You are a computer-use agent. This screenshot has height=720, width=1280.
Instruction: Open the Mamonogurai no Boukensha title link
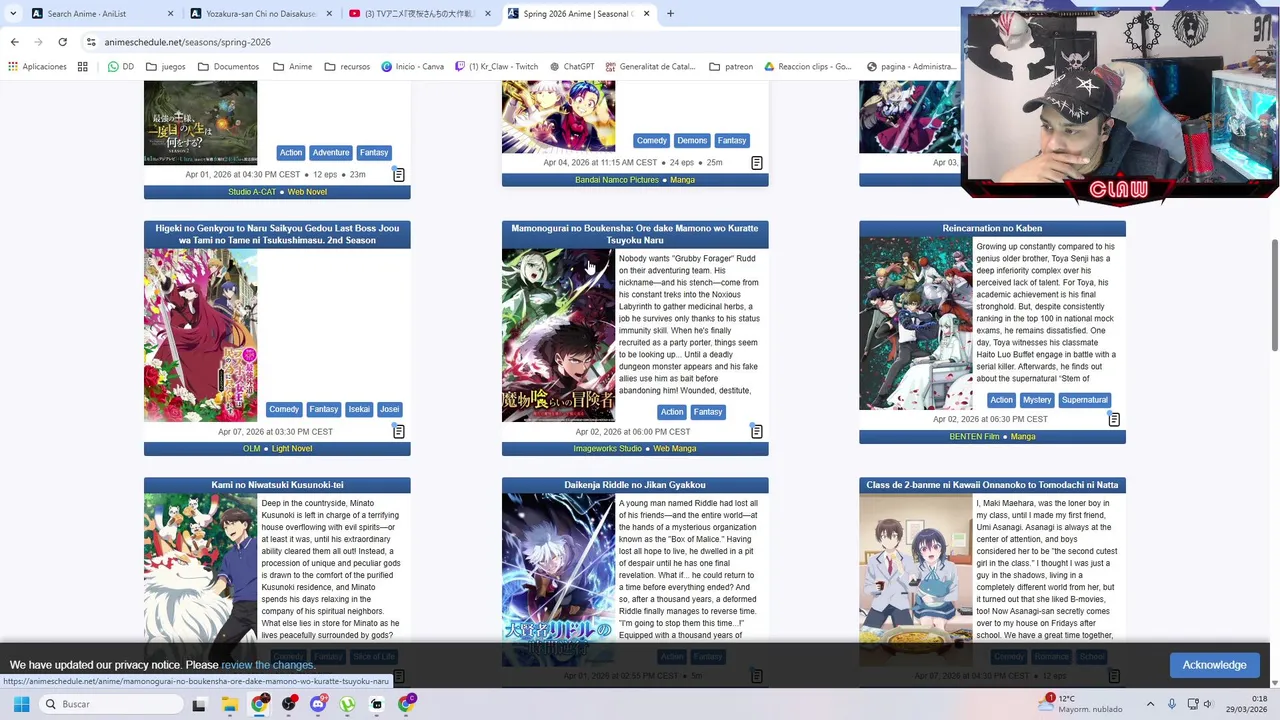635,234
